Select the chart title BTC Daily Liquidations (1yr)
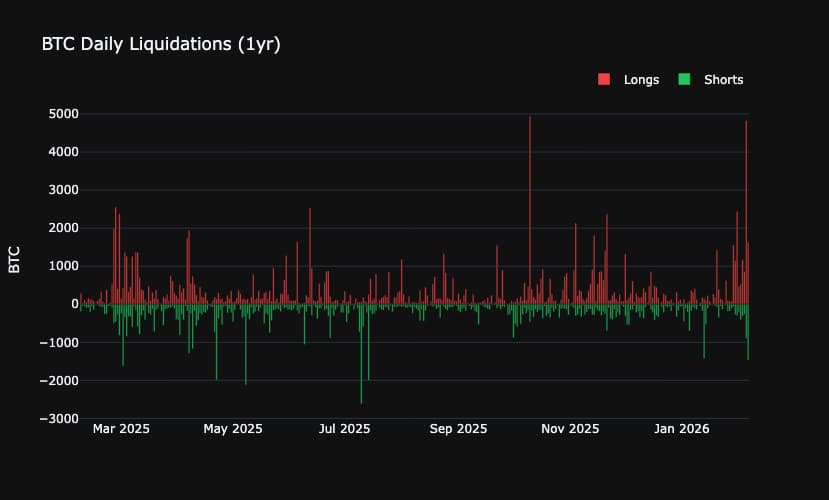 pos(160,45)
